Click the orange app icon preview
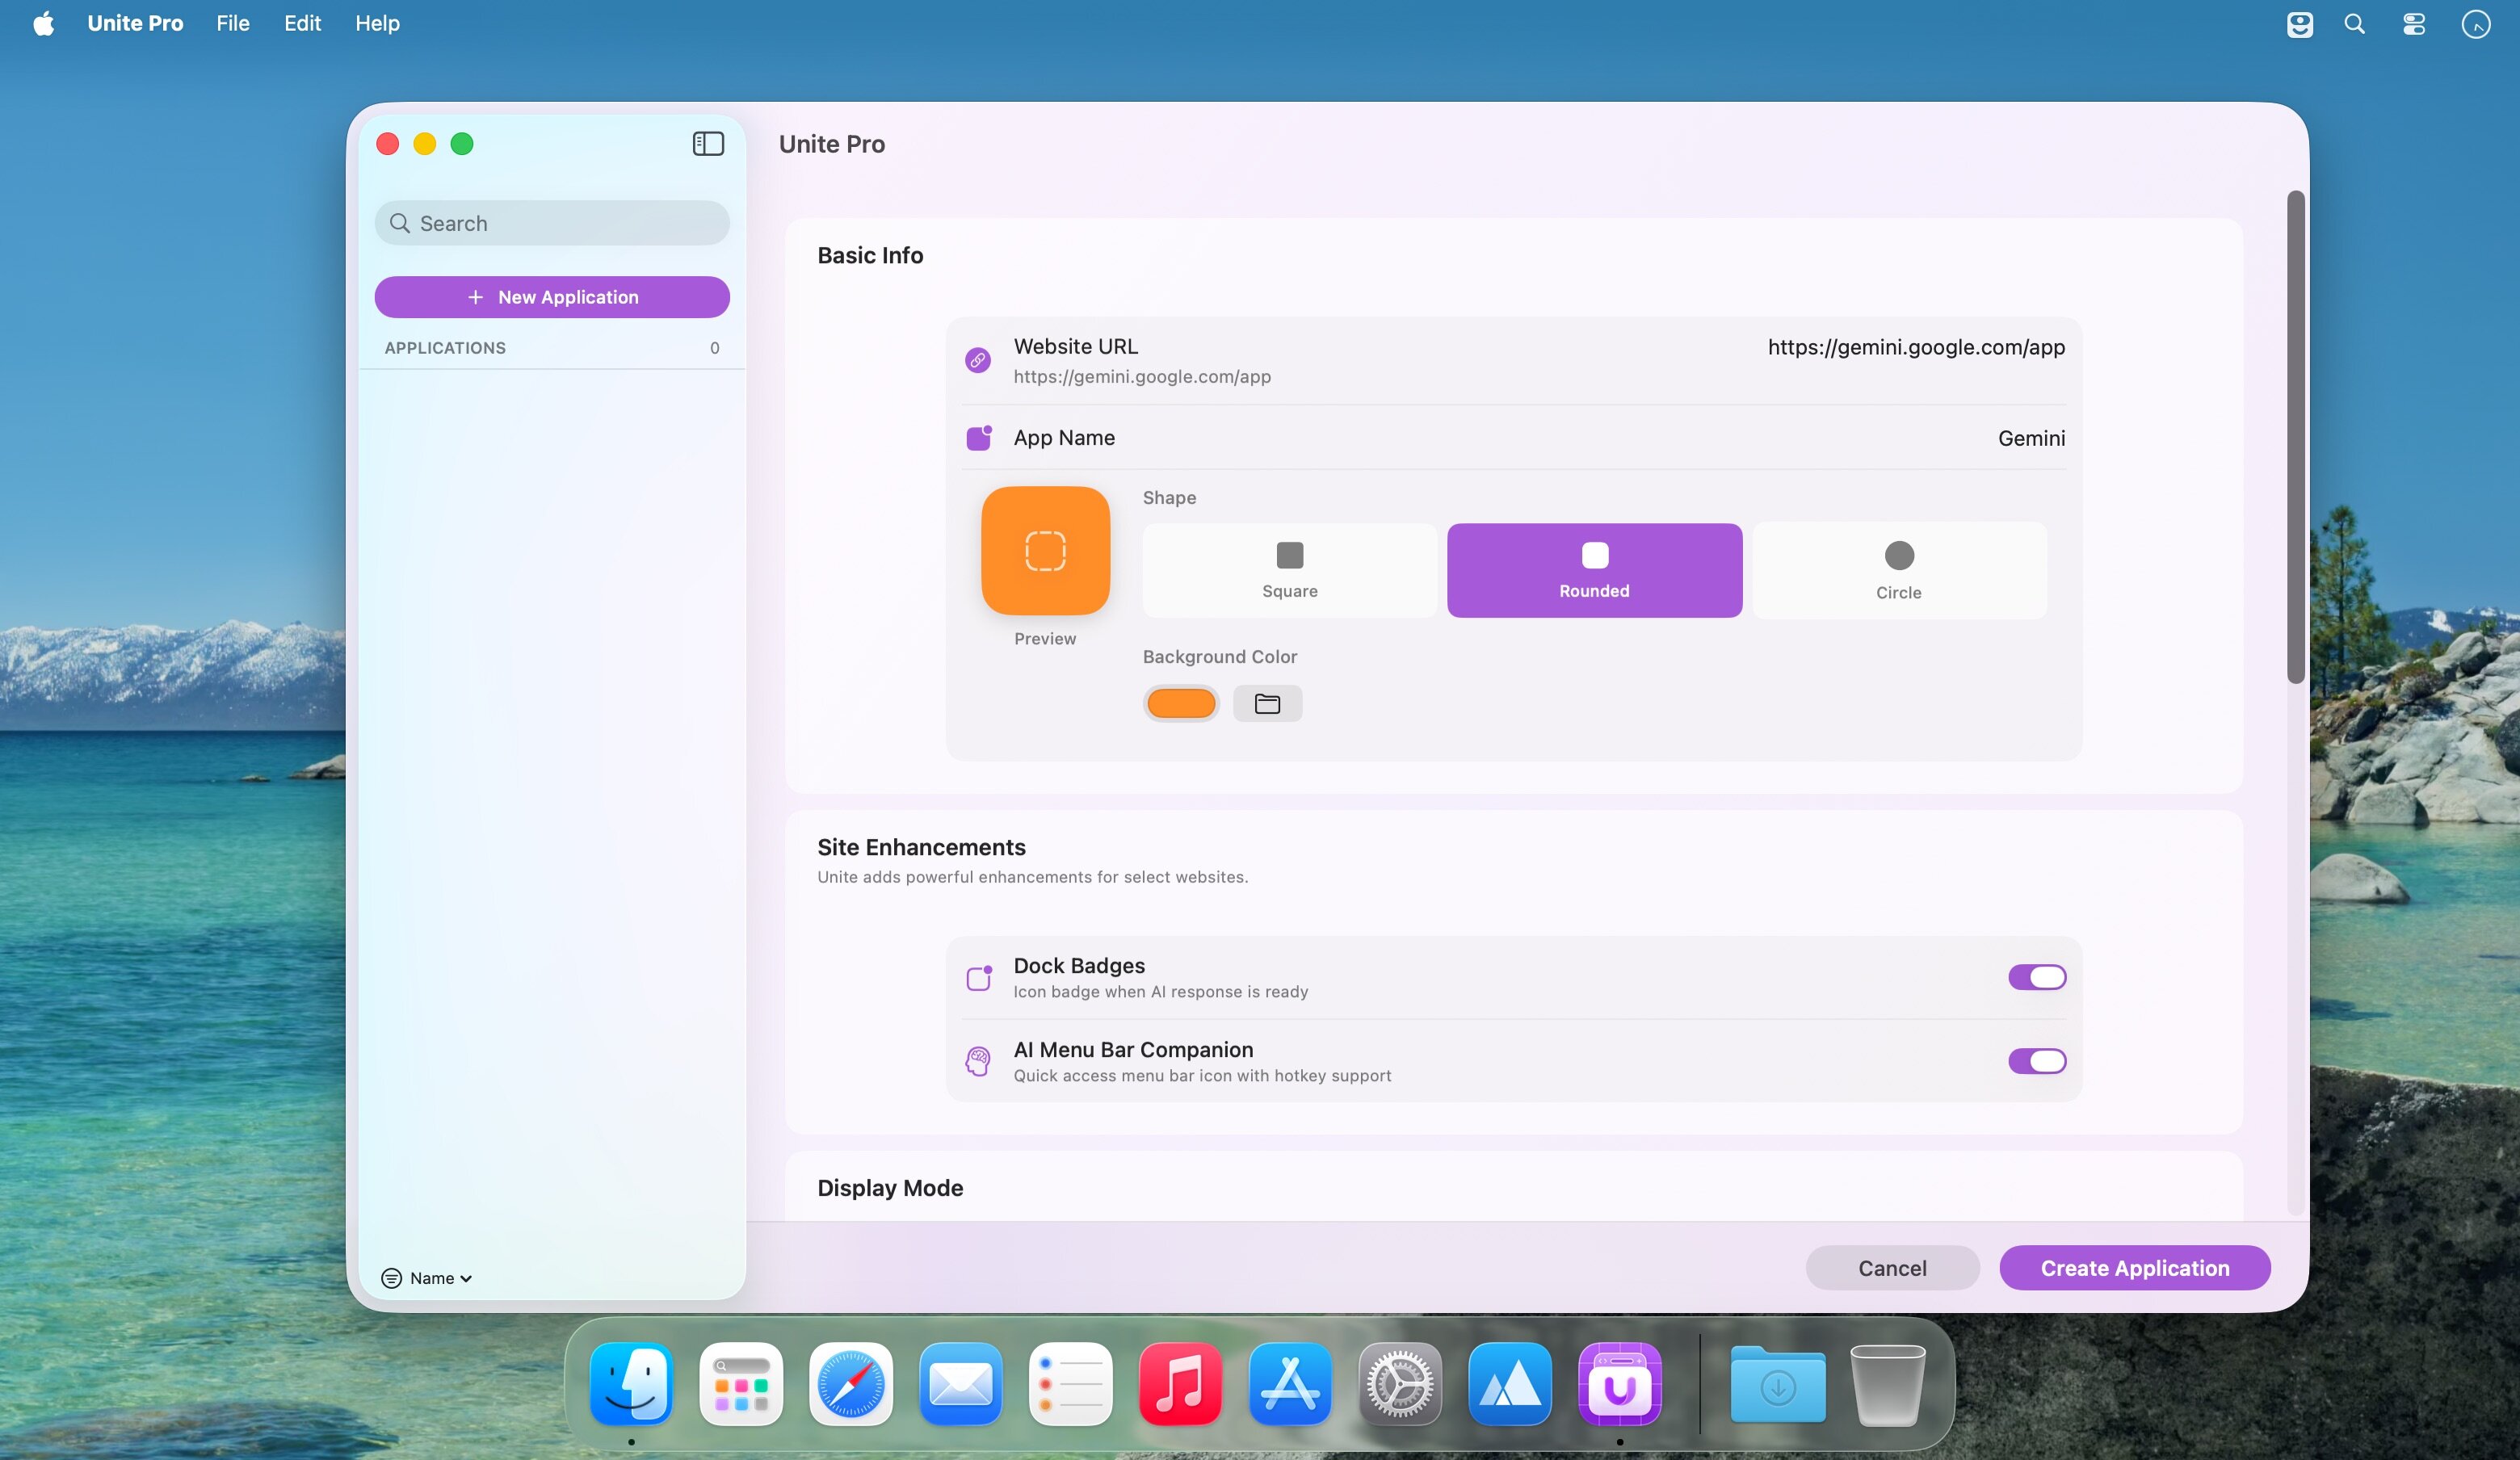 [1045, 551]
